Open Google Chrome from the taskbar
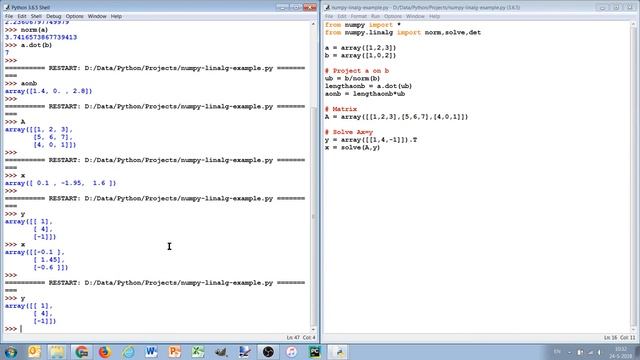 (x=81, y=352)
